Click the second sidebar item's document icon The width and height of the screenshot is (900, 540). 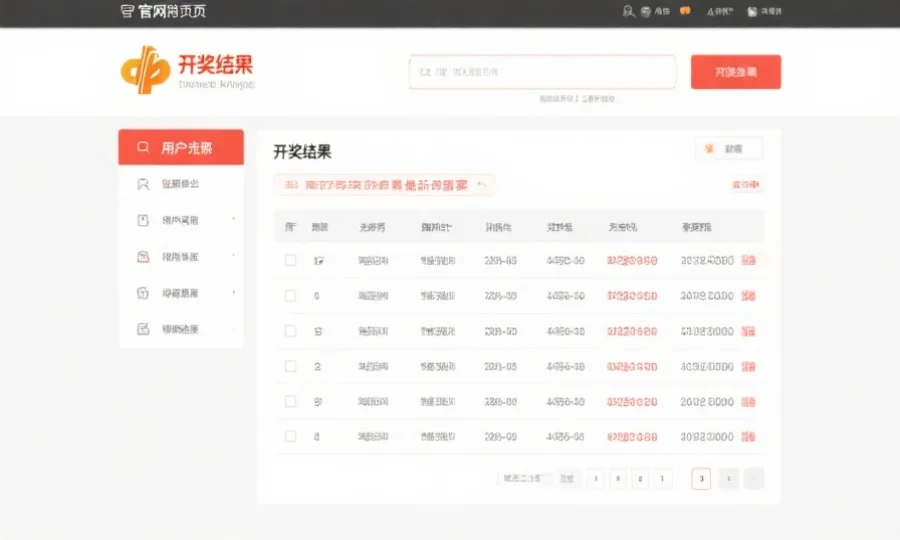tap(143, 220)
